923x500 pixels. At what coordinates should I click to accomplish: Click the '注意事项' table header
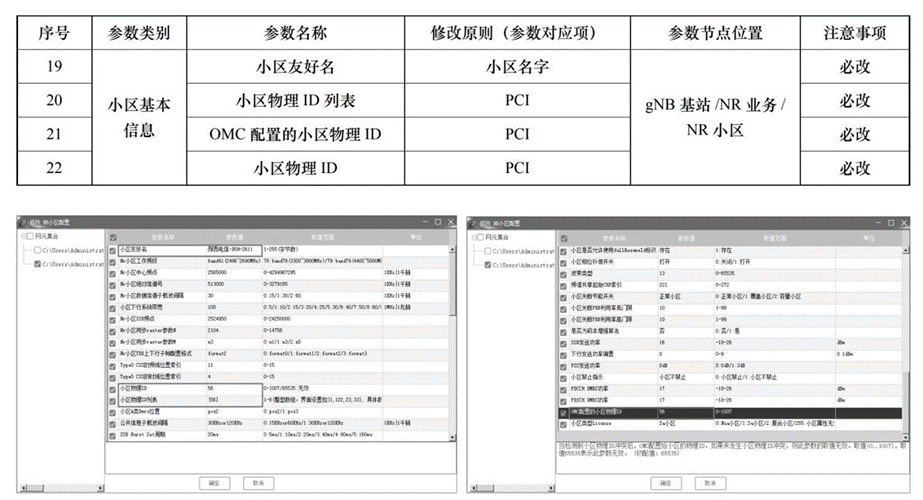(855, 33)
